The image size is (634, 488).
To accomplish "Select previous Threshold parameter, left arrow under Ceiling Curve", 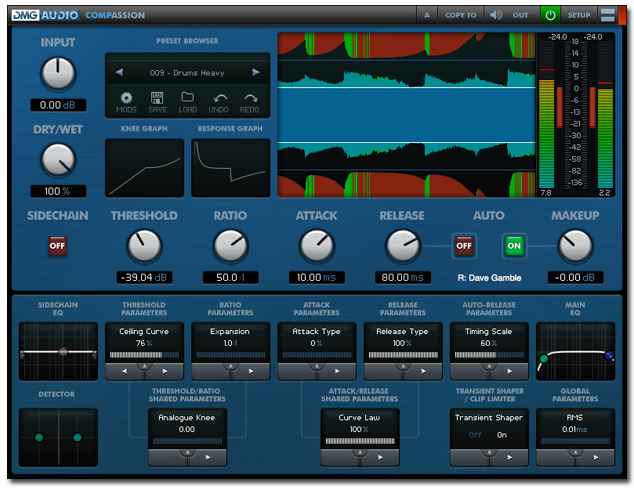I will point(125,371).
